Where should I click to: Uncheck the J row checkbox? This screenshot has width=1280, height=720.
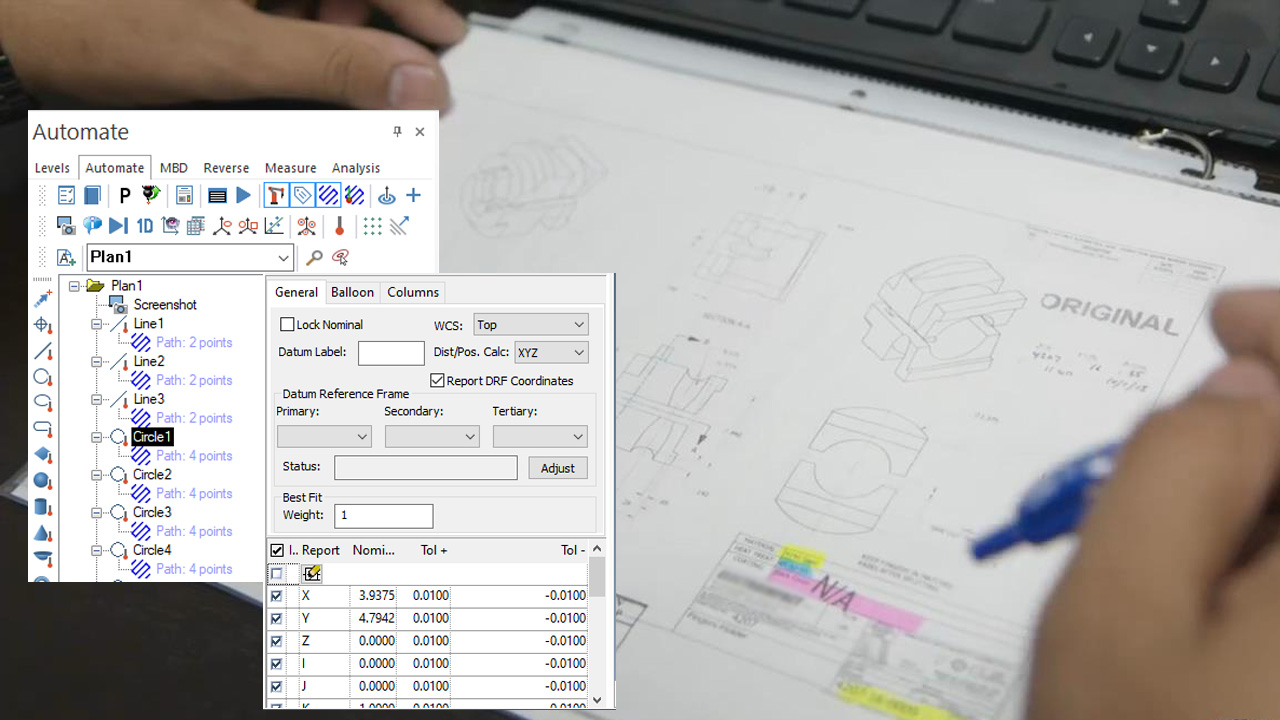pos(277,687)
